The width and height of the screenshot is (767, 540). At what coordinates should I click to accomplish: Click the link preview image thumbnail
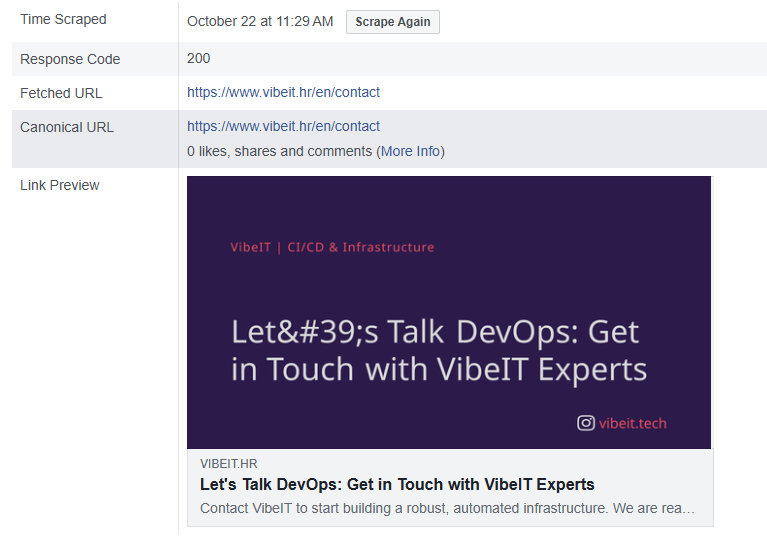tap(449, 313)
